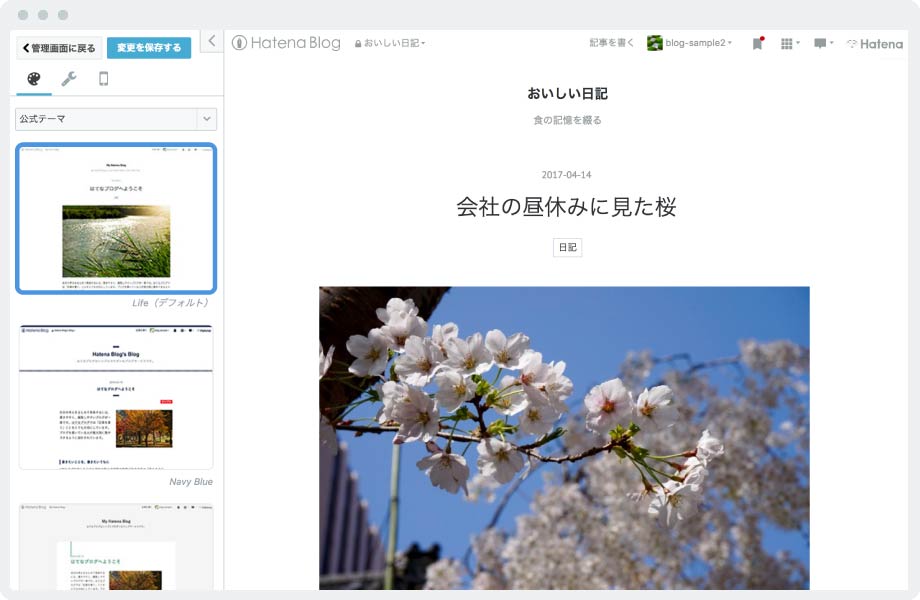
Task: Switch to the wrench customize tab
Action: click(x=69, y=79)
